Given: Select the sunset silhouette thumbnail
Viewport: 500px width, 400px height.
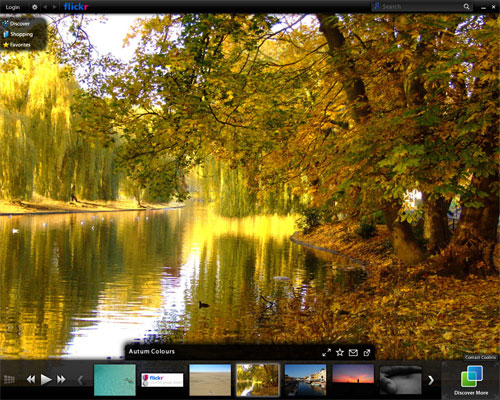Looking at the screenshot, I should [x=353, y=374].
